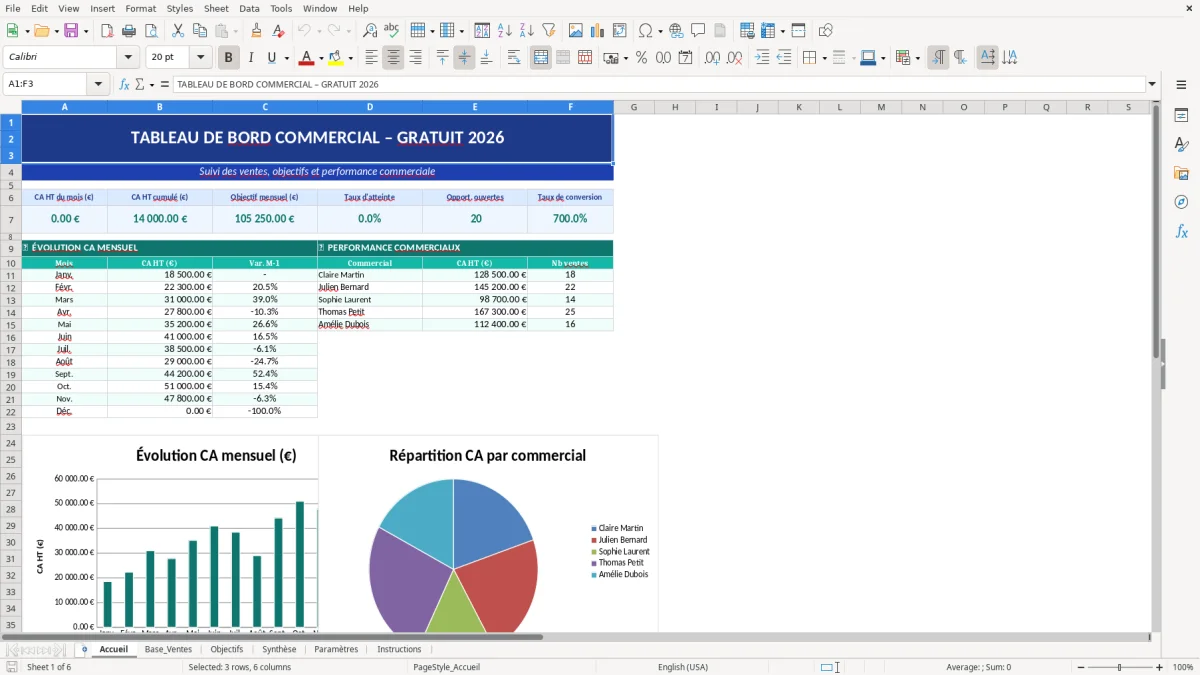
Task: Open the Sheet menu
Action: tap(216, 8)
